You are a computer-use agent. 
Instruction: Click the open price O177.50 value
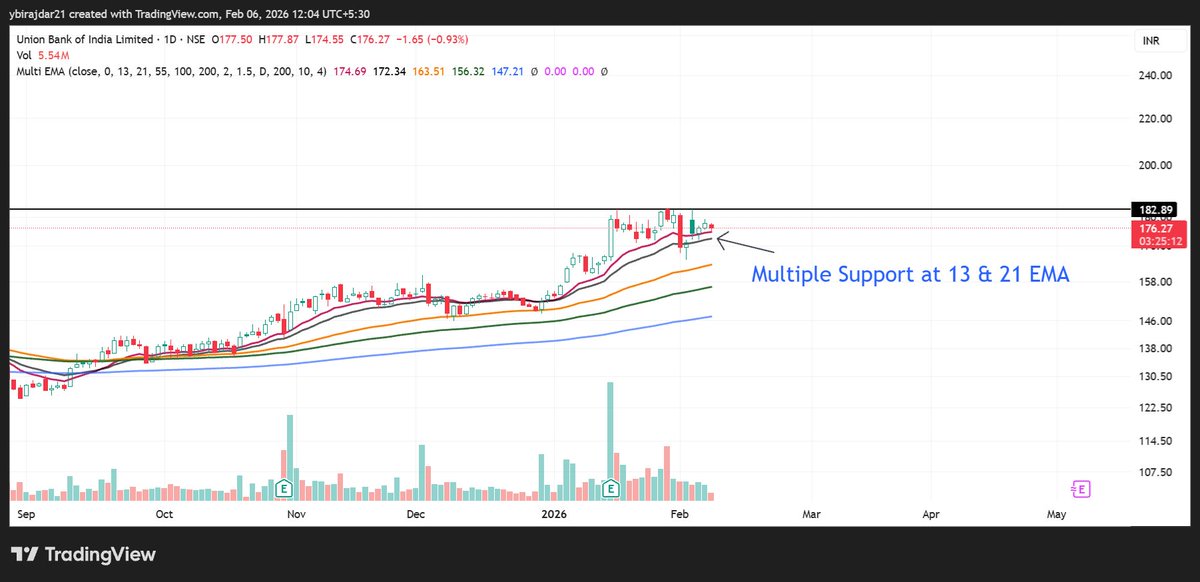[231, 39]
